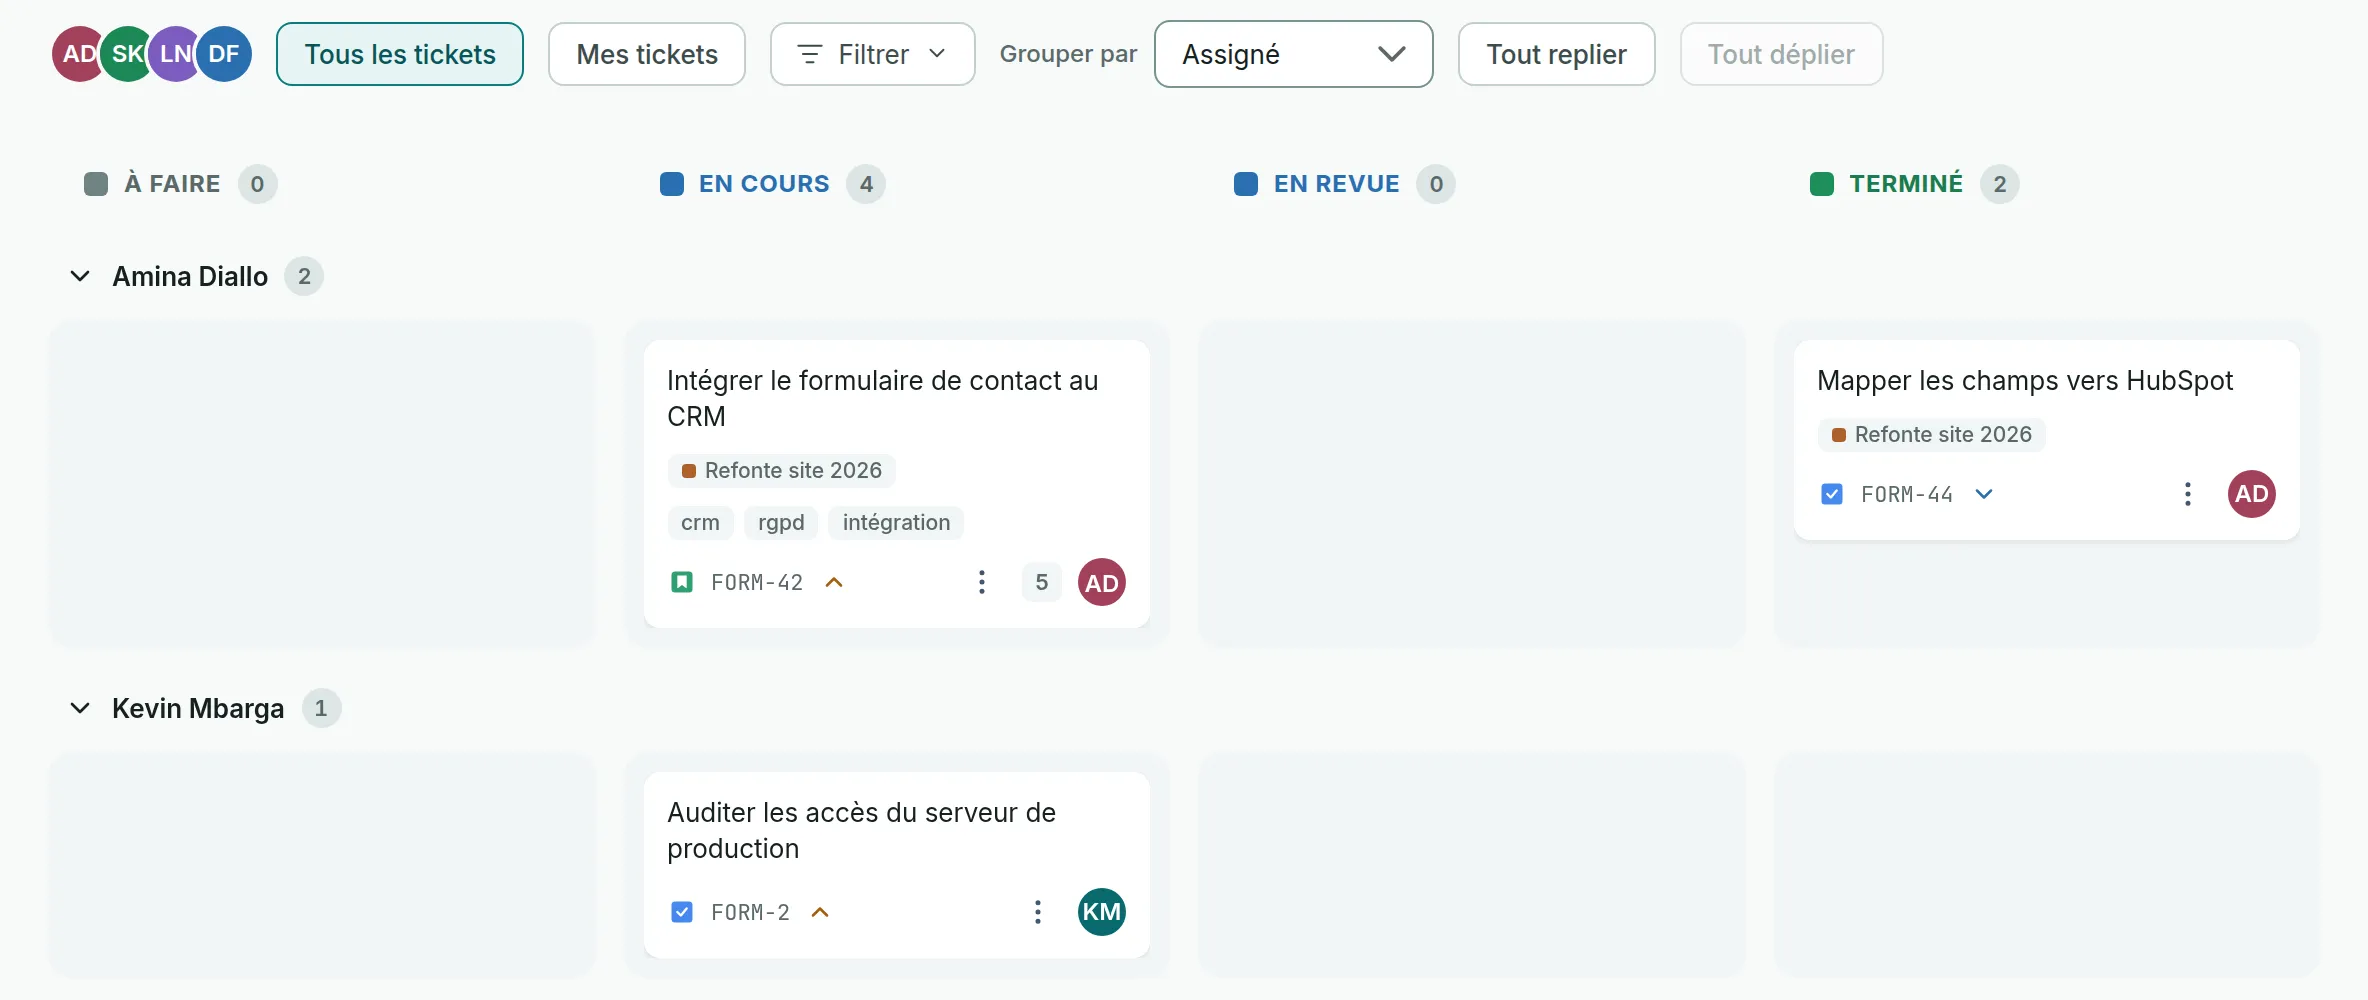Screen dimensions: 2368x1000
Task: Click the Tout déplier button
Action: [1782, 54]
